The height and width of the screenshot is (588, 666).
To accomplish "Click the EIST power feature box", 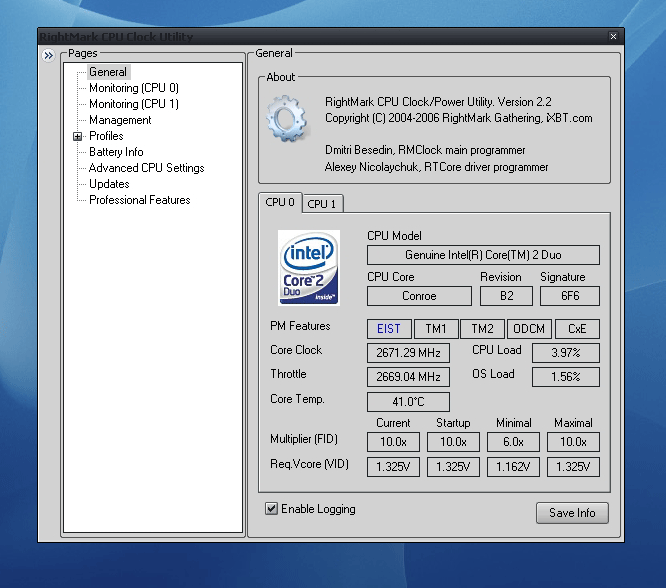I will [x=389, y=329].
